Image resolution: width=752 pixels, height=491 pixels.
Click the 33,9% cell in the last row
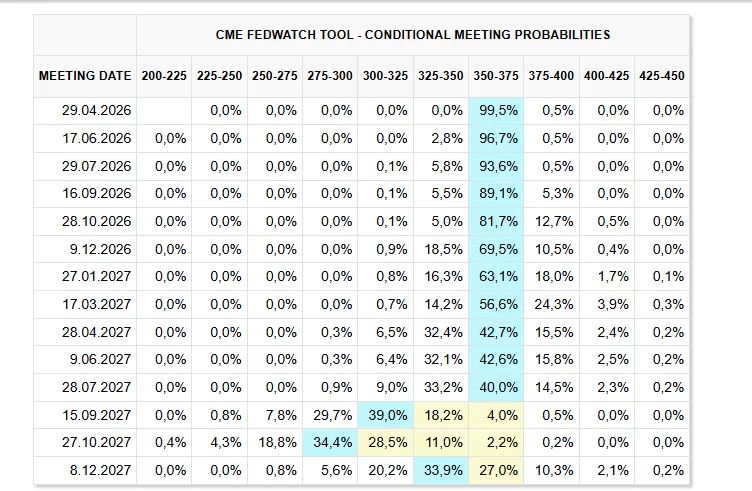coord(442,470)
